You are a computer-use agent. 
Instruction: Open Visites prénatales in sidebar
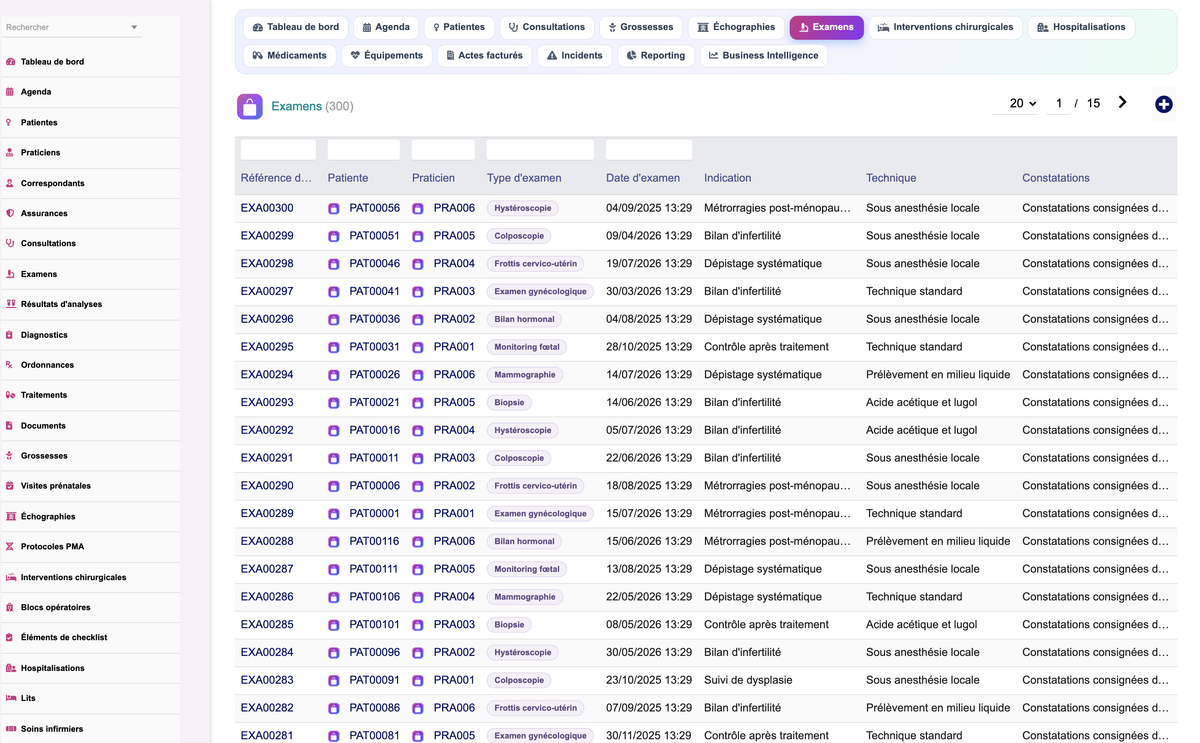pos(56,486)
